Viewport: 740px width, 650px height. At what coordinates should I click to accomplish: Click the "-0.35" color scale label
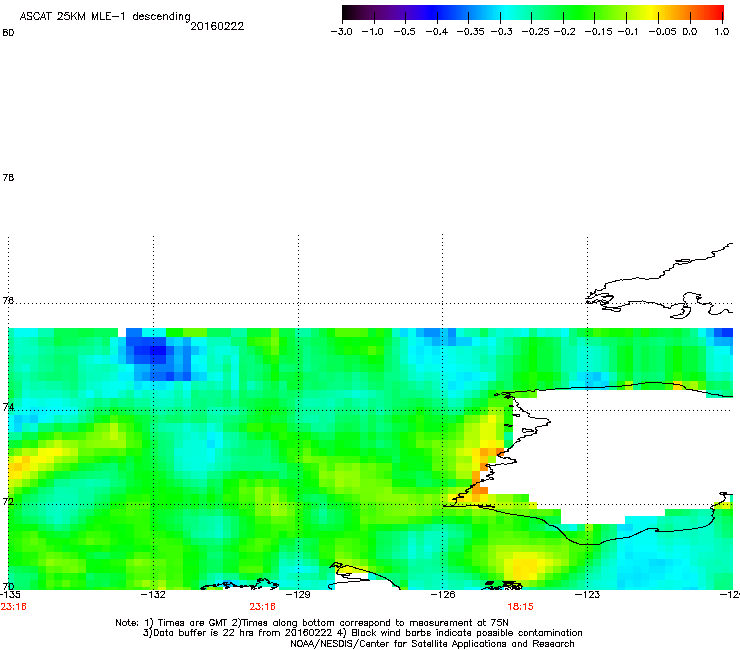471,32
